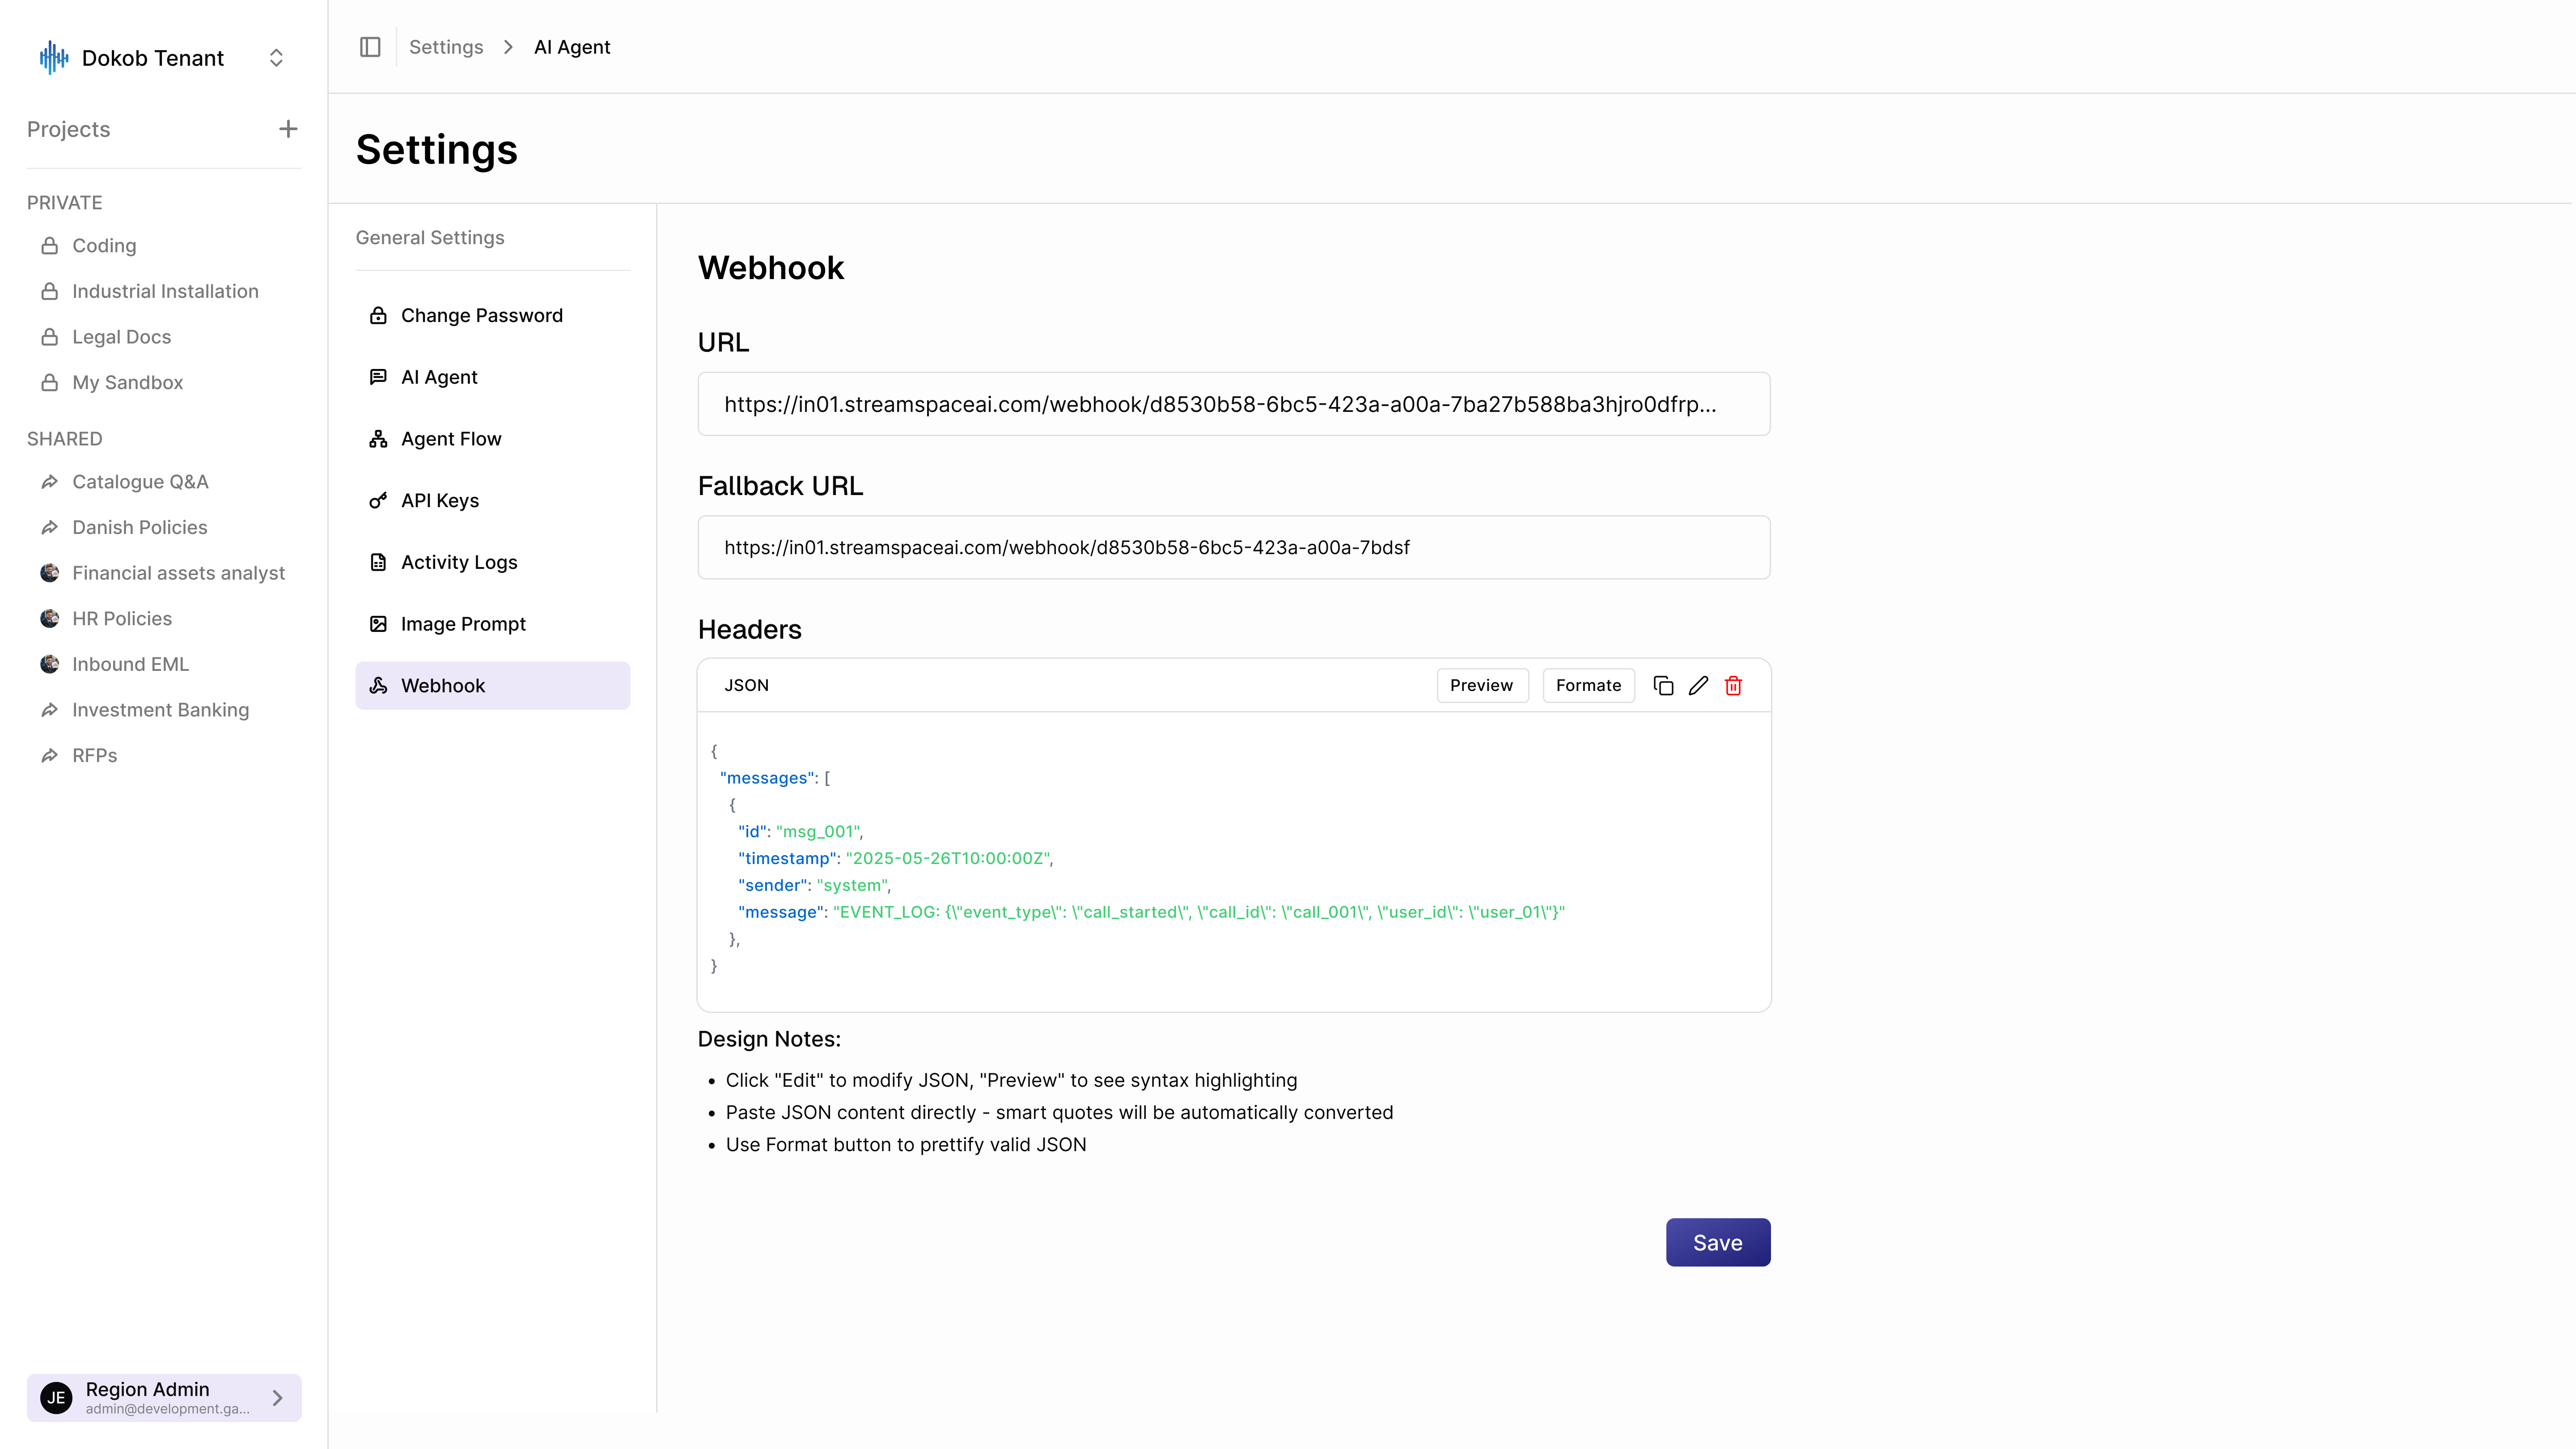Click the Fallback URL input field
The width and height of the screenshot is (2576, 1449).
(x=1234, y=547)
